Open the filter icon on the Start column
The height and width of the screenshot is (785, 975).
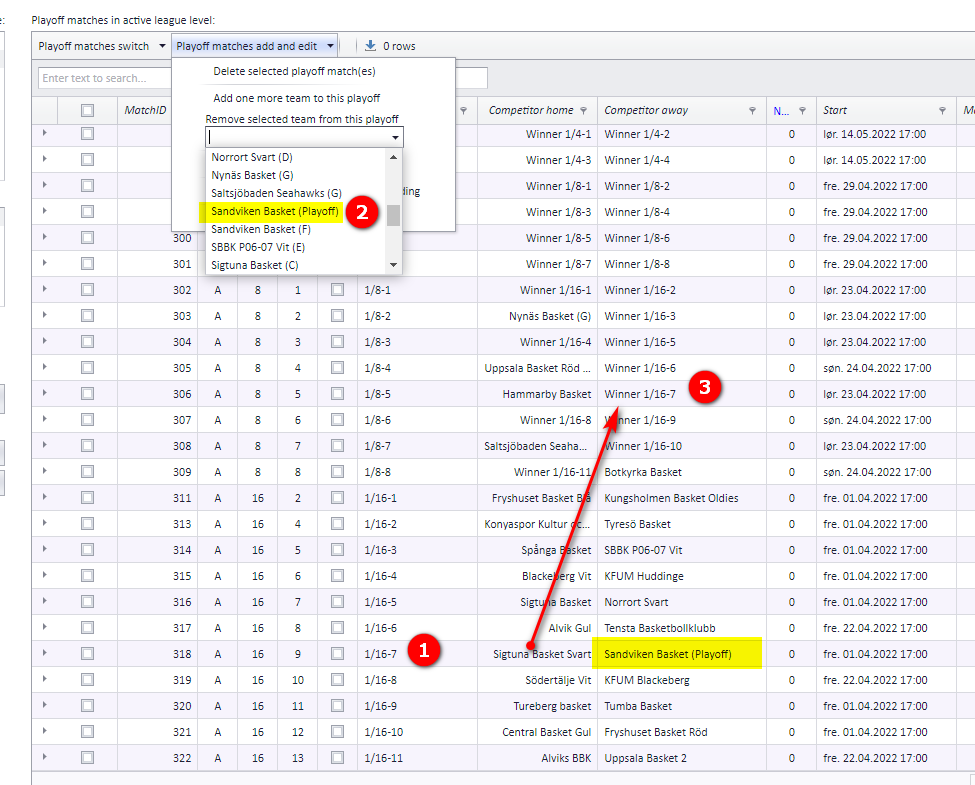943,110
